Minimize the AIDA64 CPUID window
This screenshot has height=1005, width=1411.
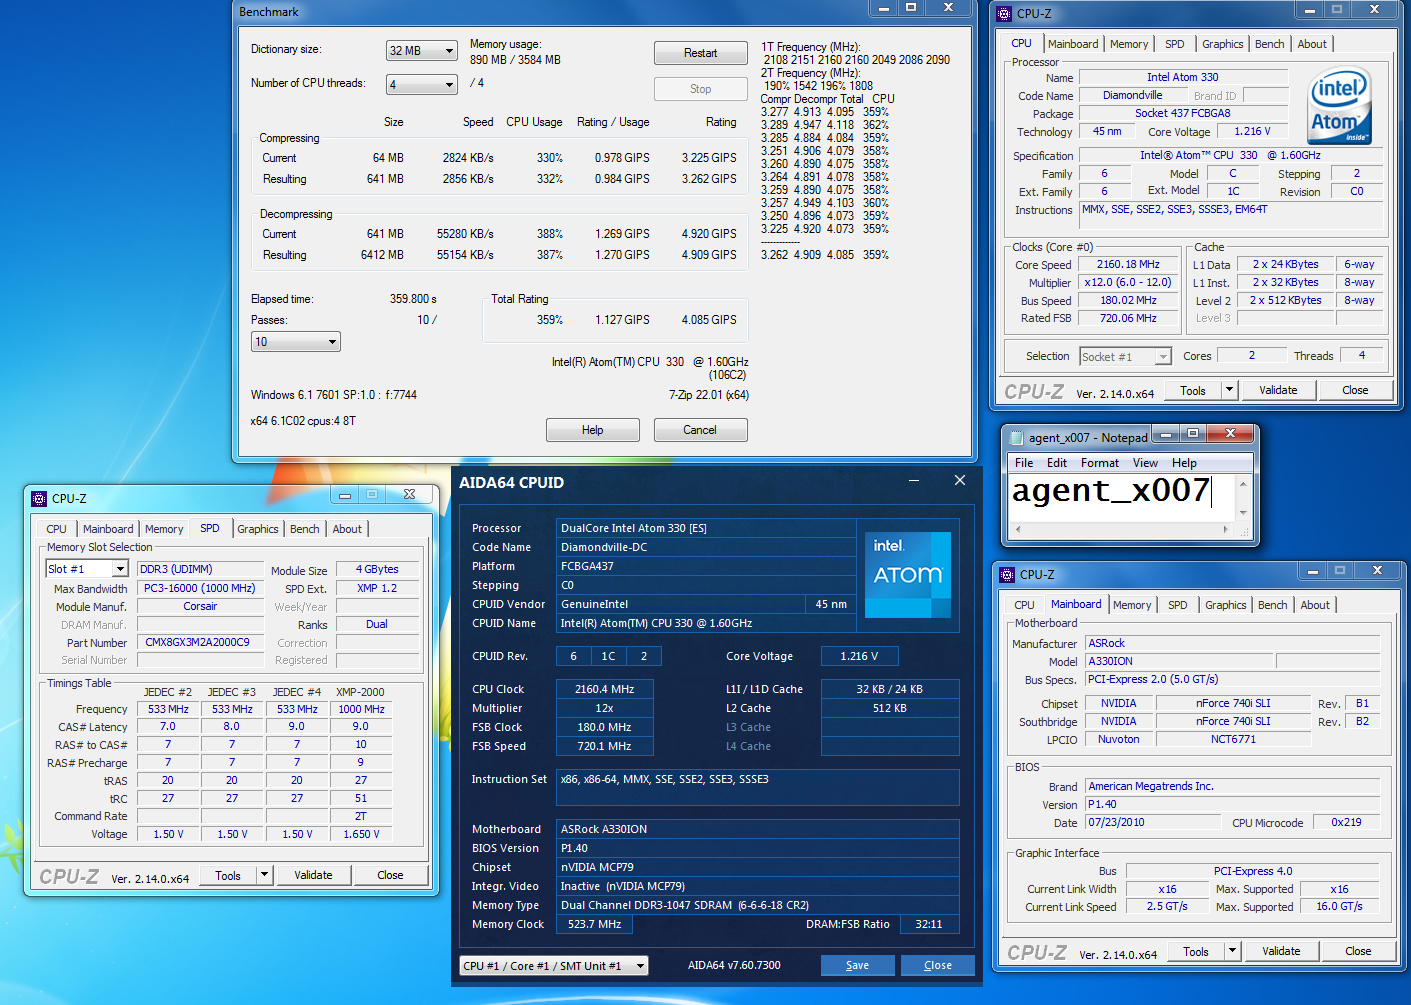[914, 481]
